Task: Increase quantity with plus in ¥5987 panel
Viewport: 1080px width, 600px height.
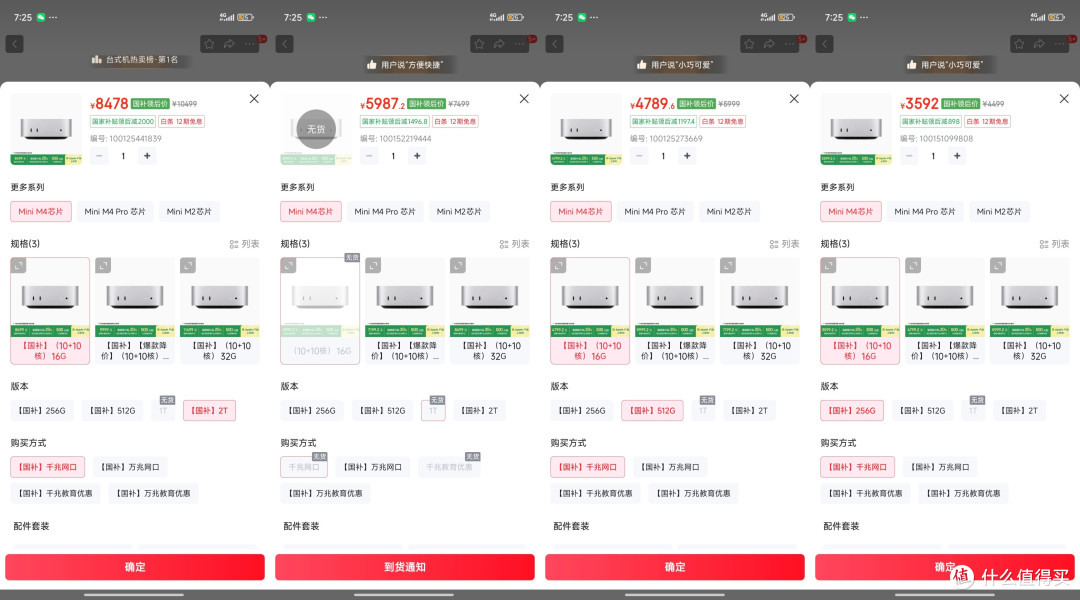Action: pos(417,156)
